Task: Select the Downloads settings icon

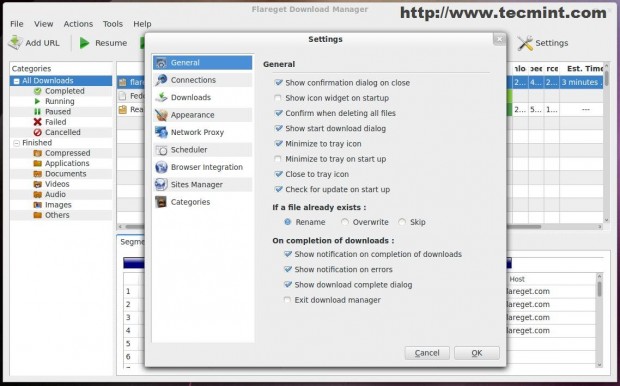Action: tap(161, 97)
